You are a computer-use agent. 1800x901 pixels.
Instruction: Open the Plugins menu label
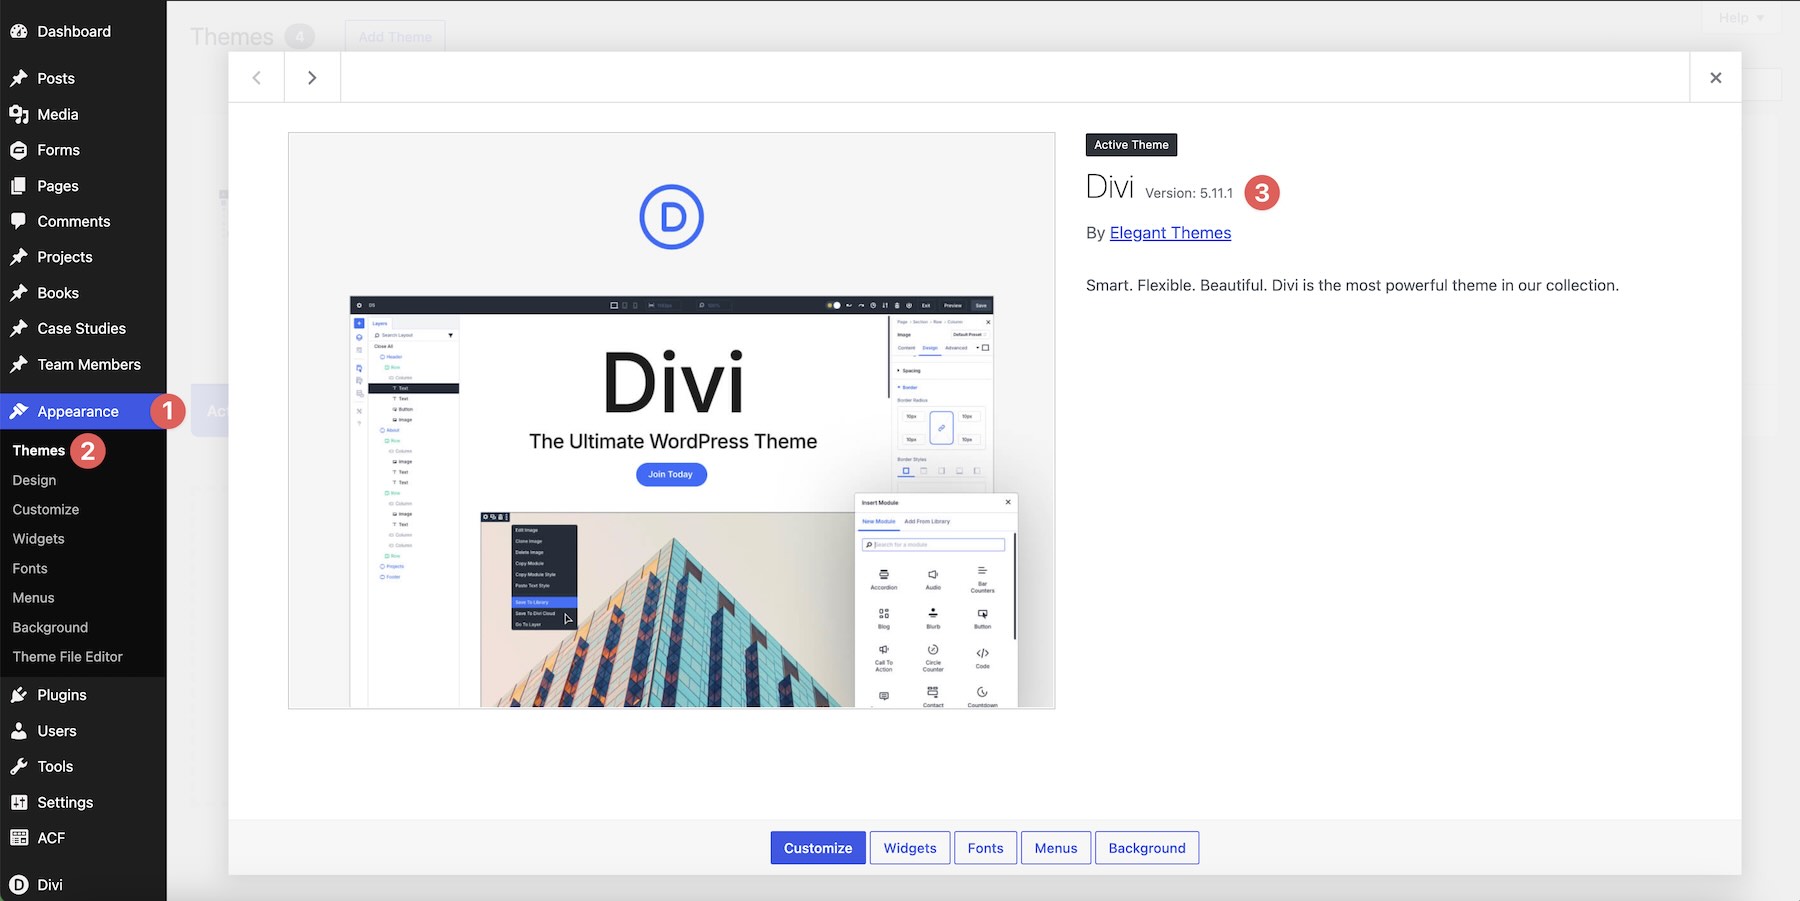(62, 695)
